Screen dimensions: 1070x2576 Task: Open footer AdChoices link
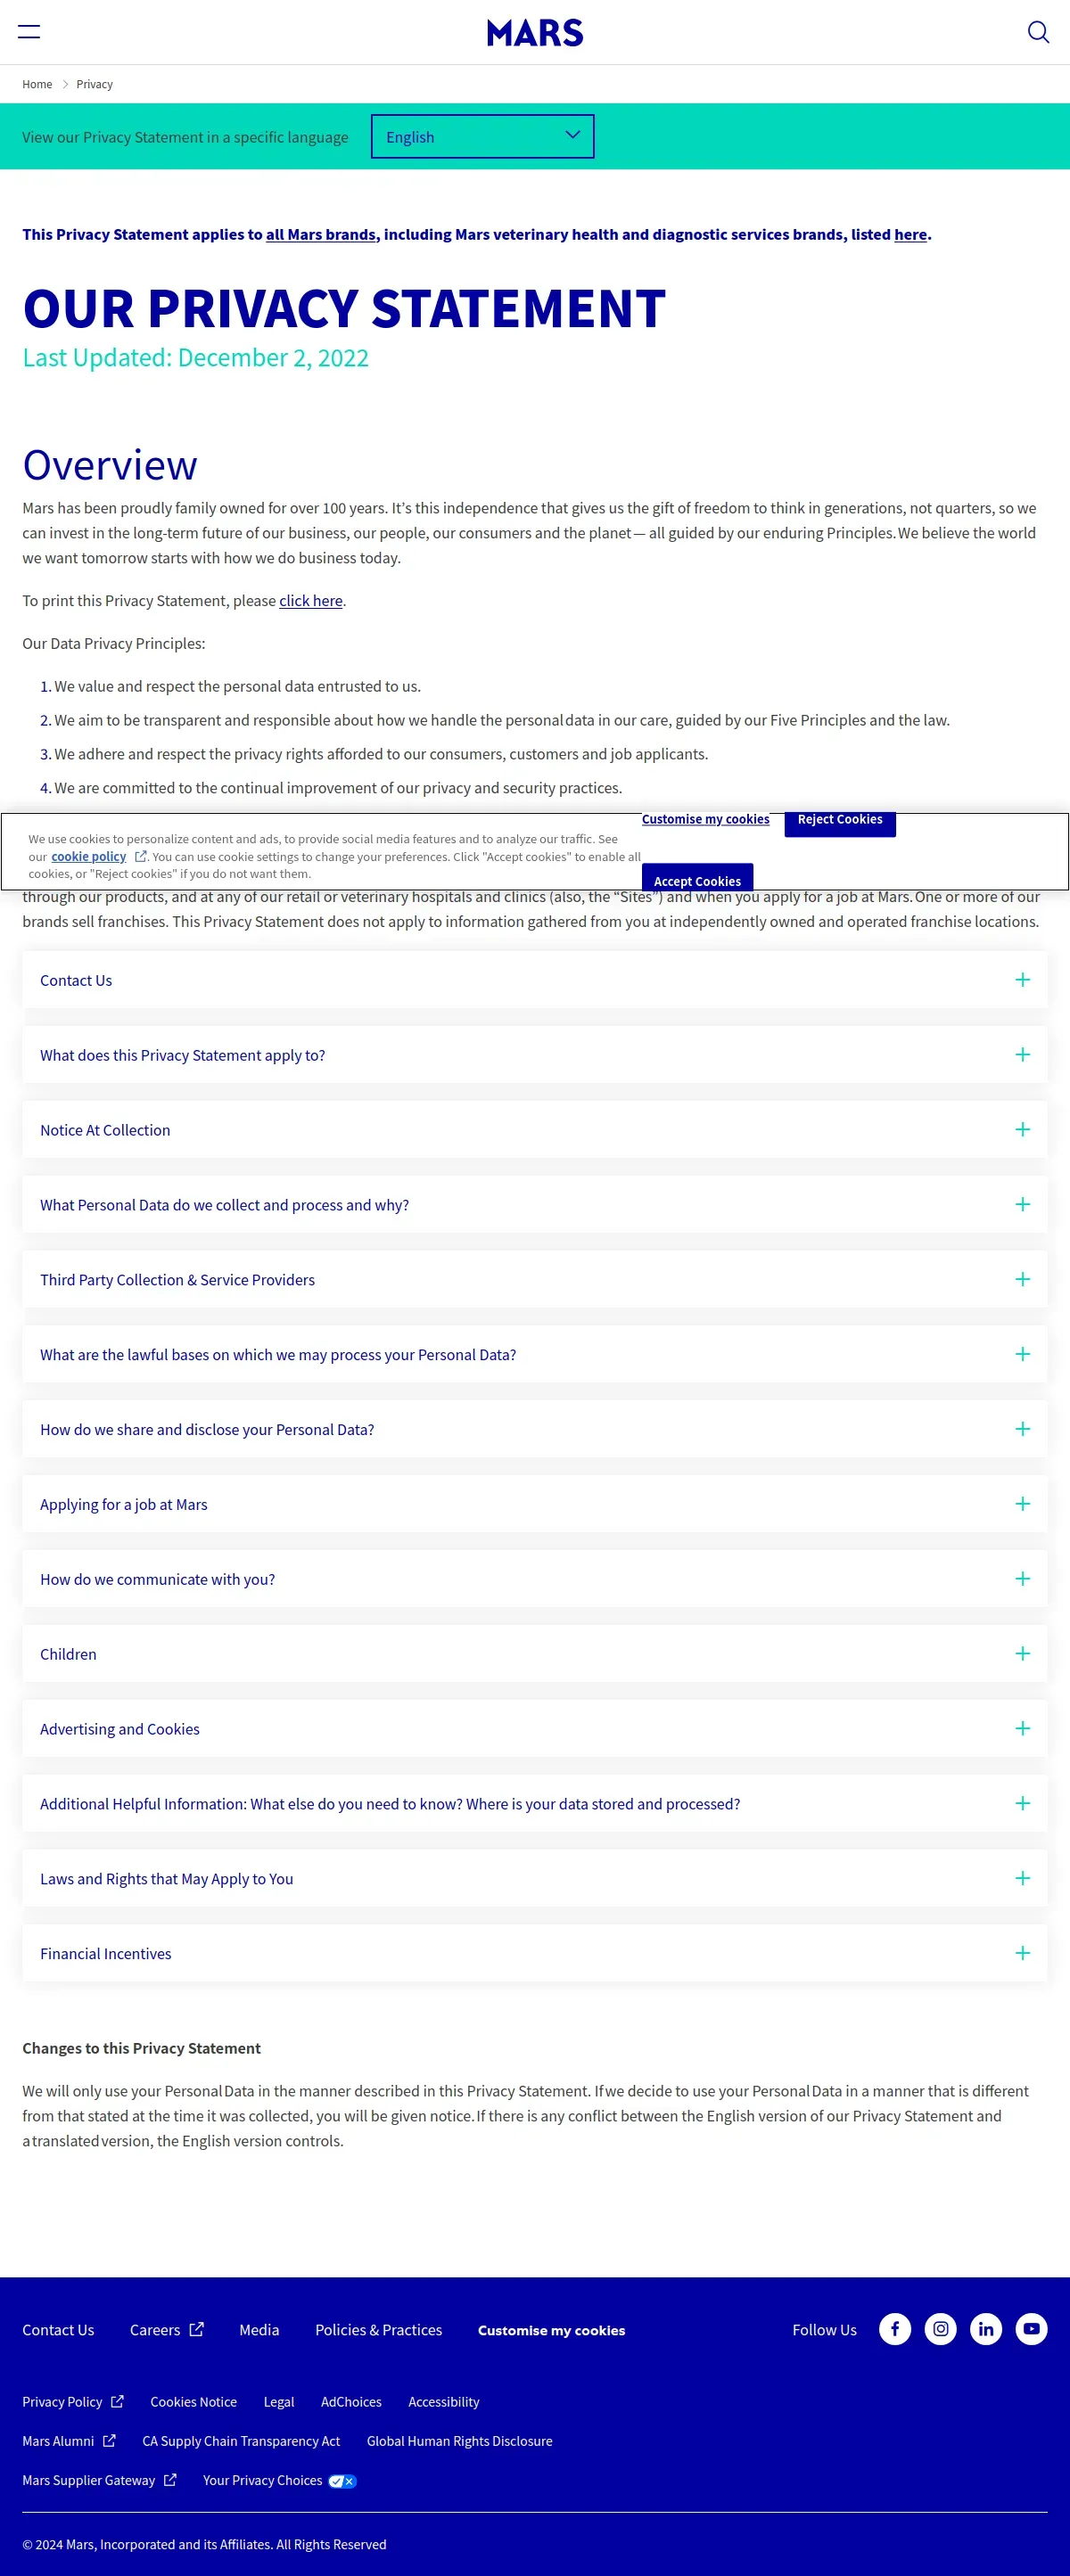point(351,2401)
